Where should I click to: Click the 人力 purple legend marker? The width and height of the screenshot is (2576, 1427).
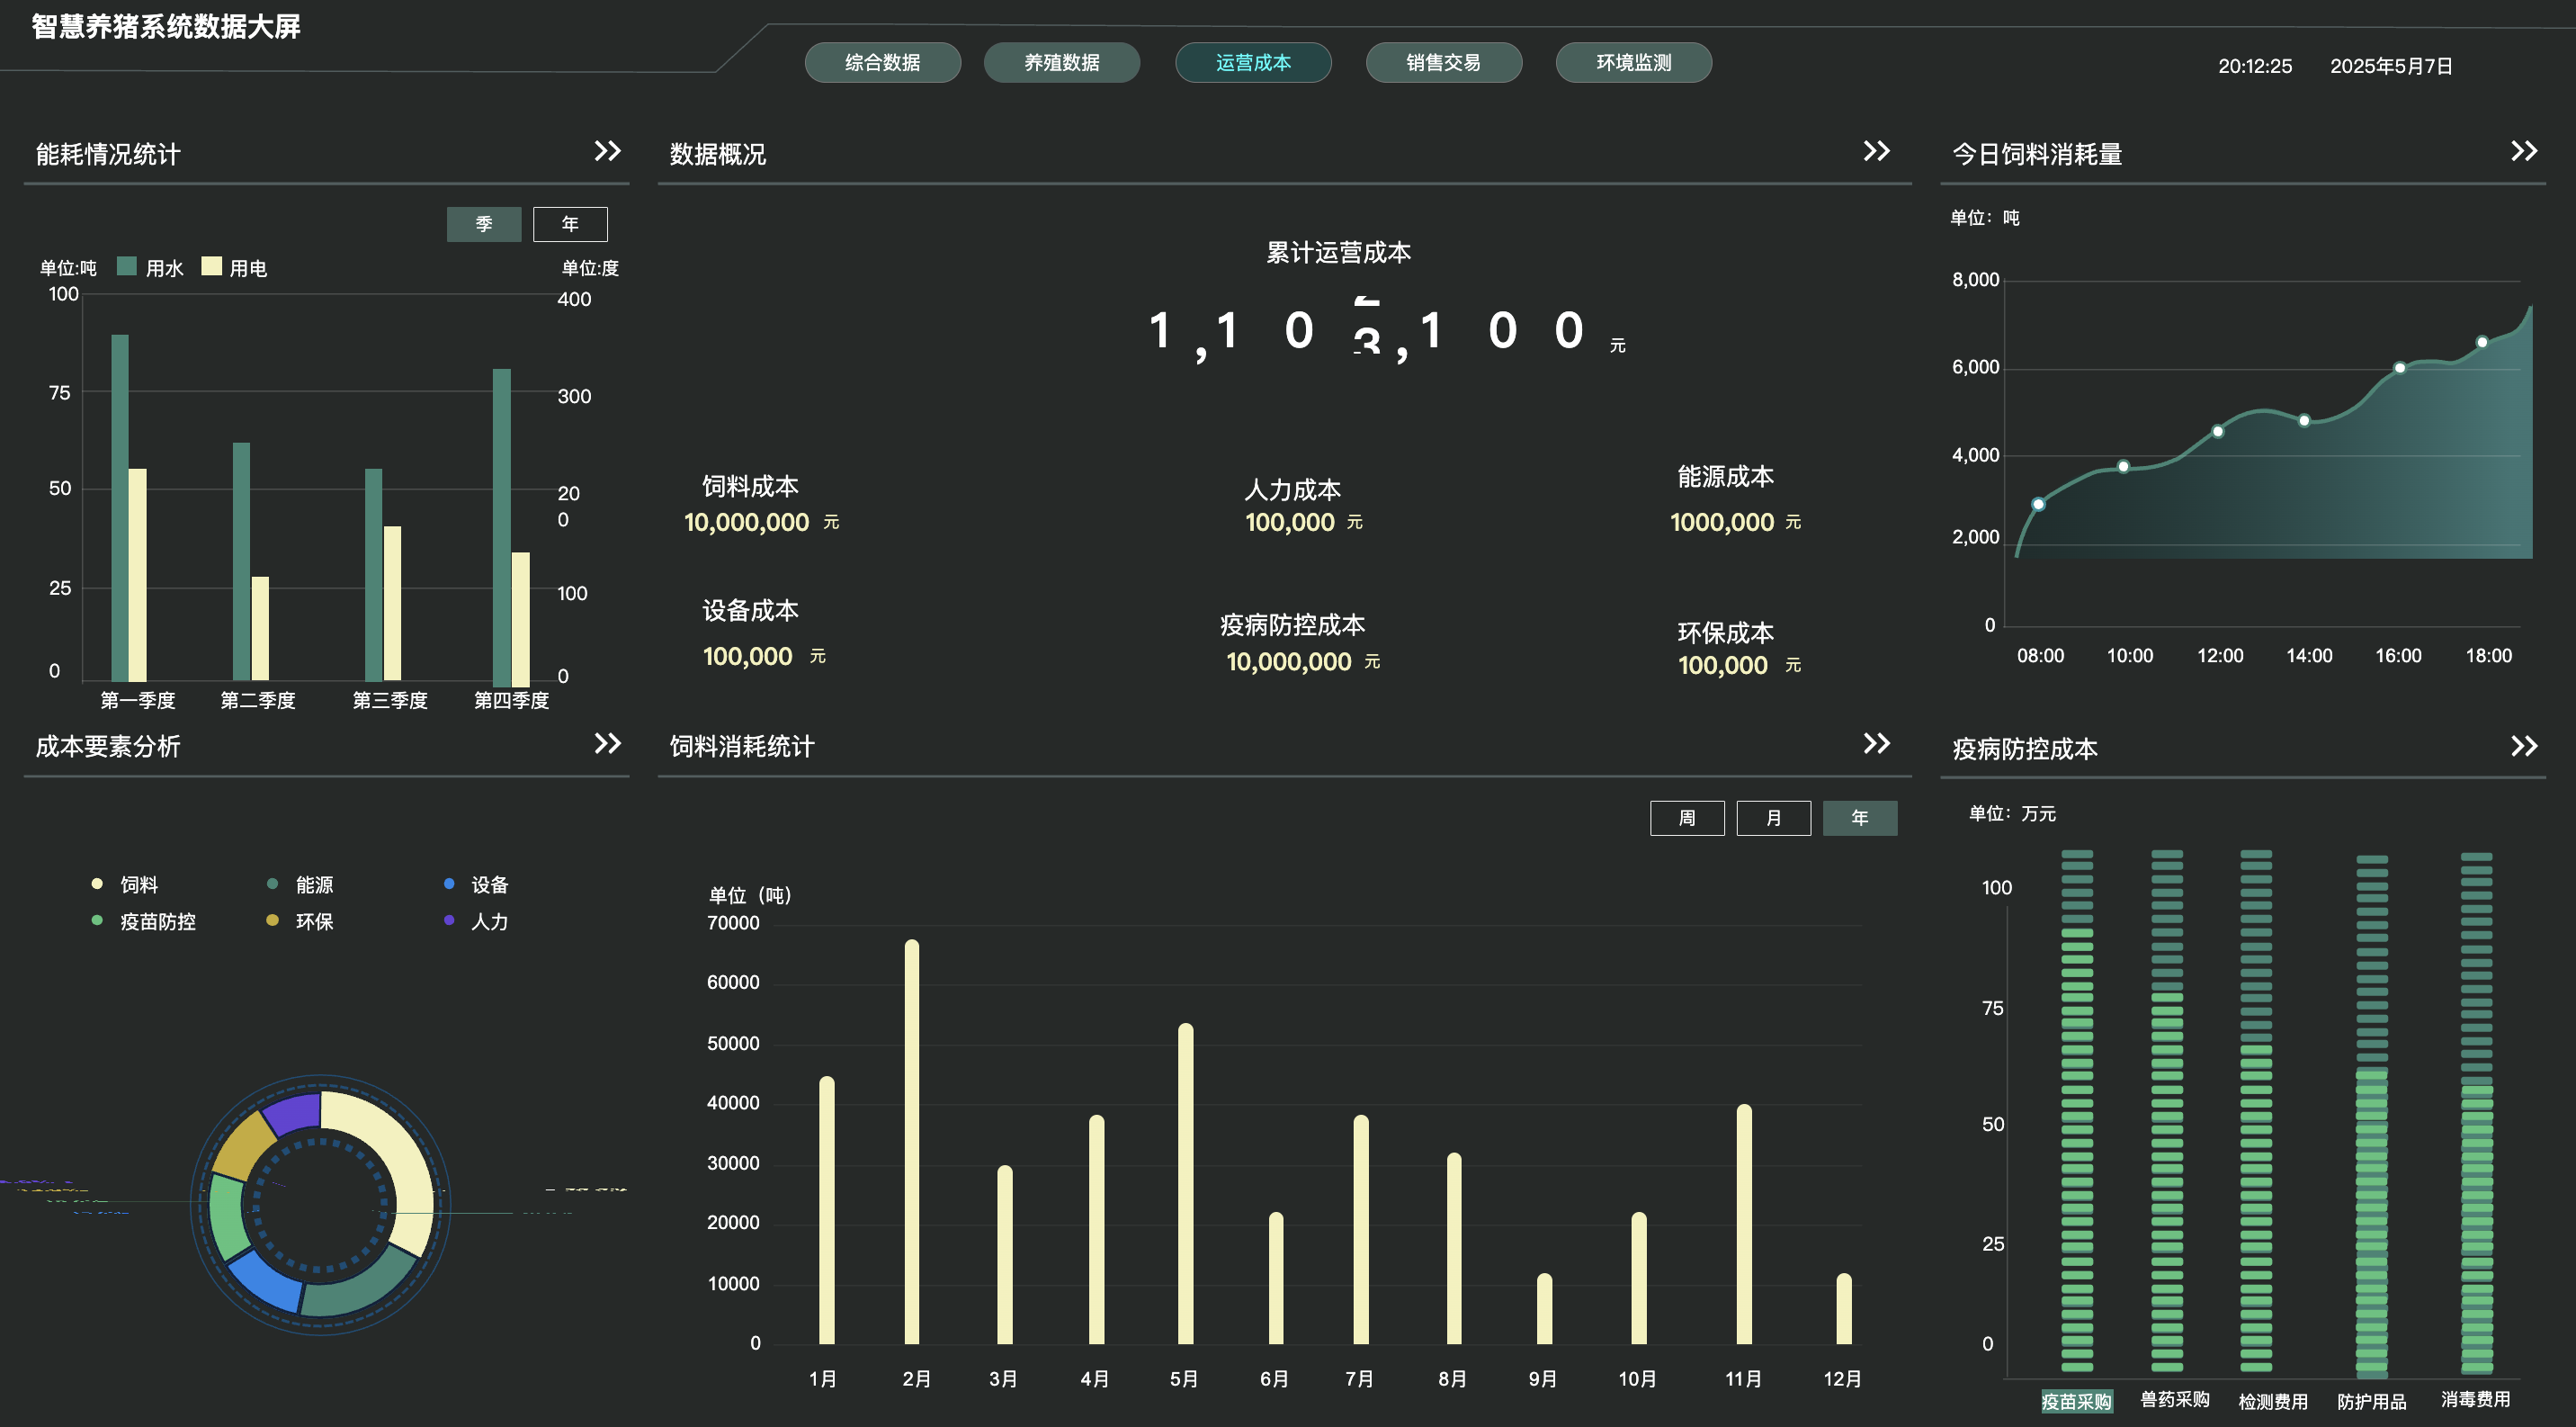(449, 920)
